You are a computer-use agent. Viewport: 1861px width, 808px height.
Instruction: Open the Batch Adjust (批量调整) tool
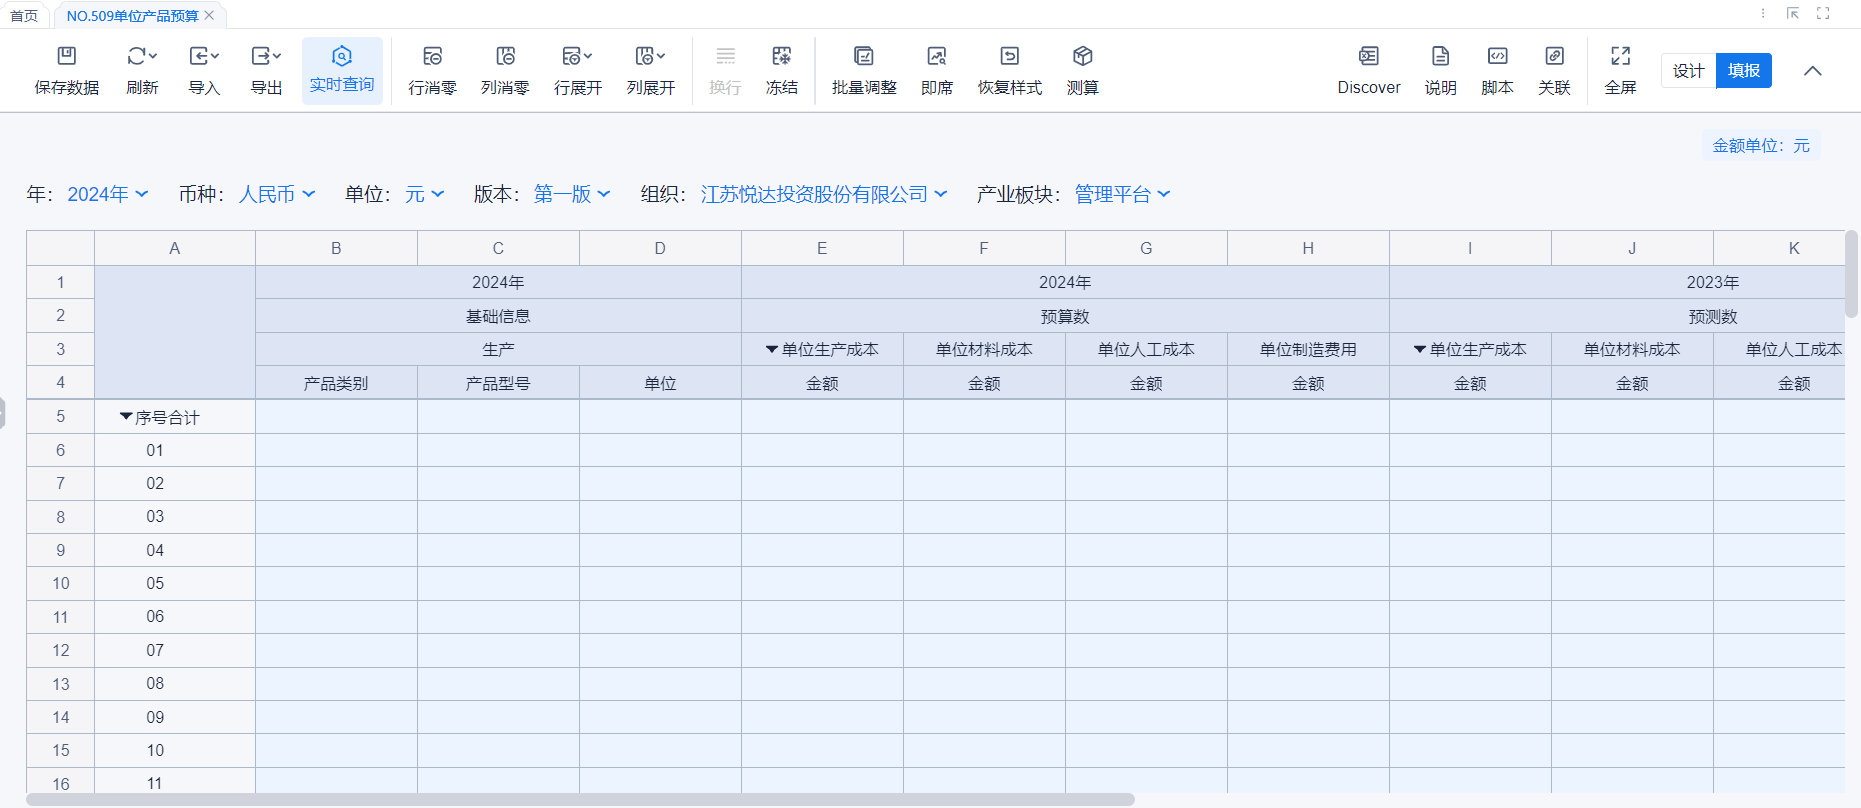tap(864, 57)
